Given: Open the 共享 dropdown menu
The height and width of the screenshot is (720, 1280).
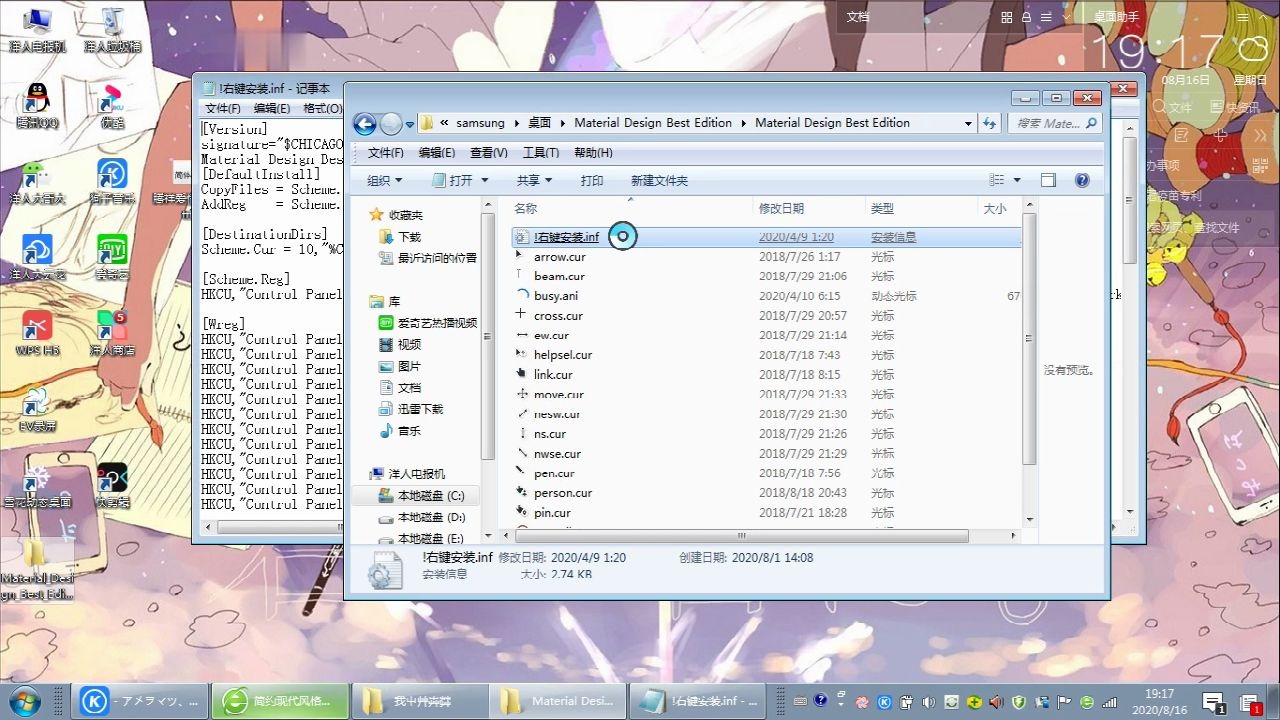Looking at the screenshot, I should click(534, 180).
